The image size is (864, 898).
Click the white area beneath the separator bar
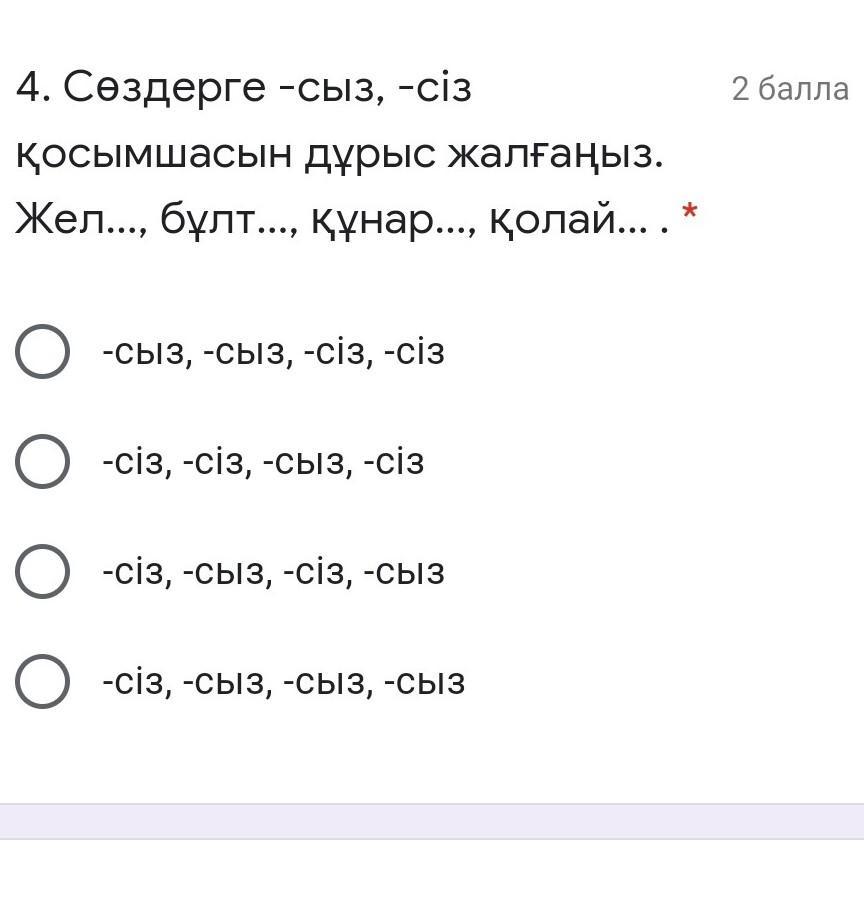[x=432, y=868]
